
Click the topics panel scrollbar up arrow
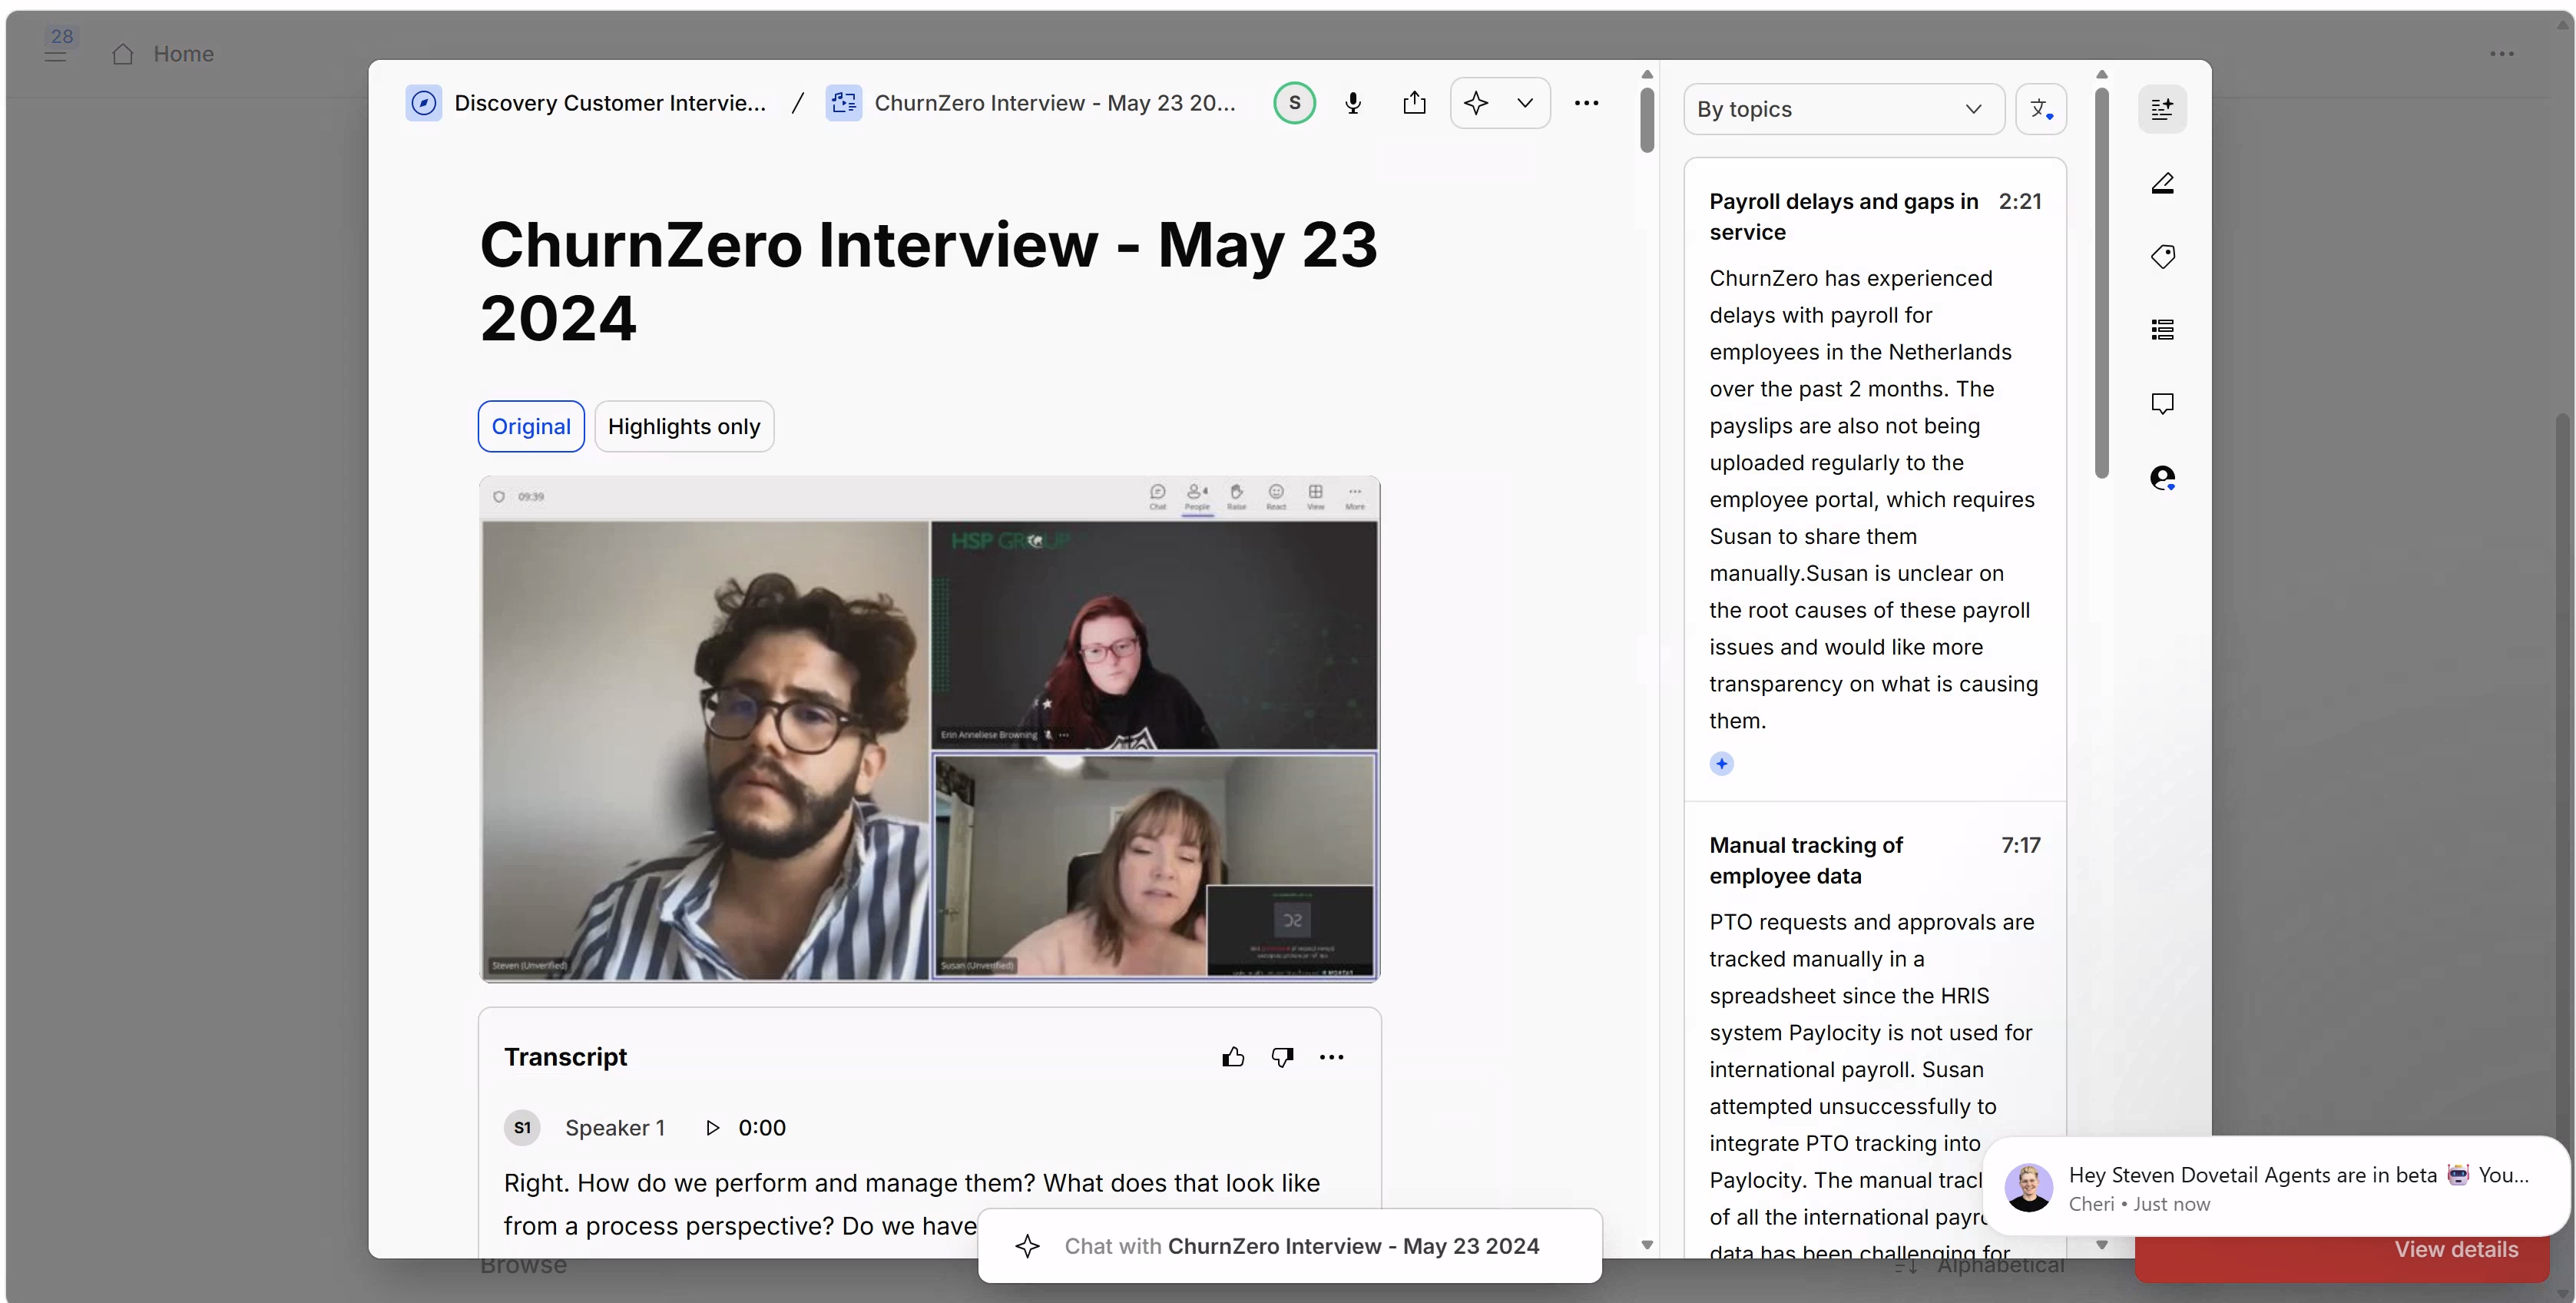pyautogui.click(x=2101, y=74)
